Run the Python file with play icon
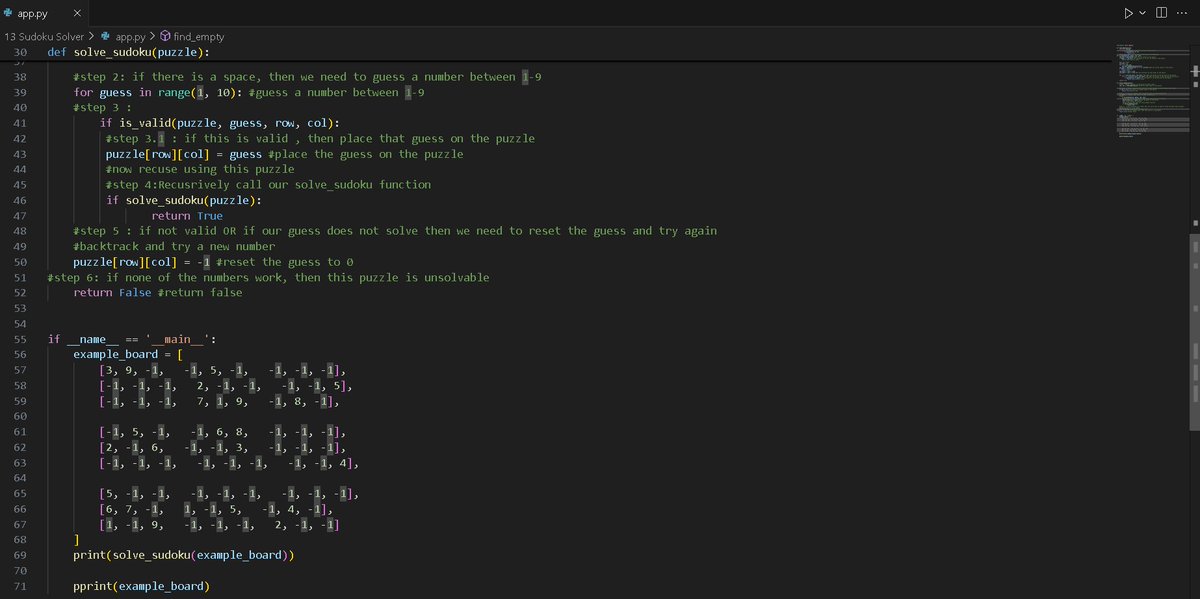 [x=1128, y=13]
